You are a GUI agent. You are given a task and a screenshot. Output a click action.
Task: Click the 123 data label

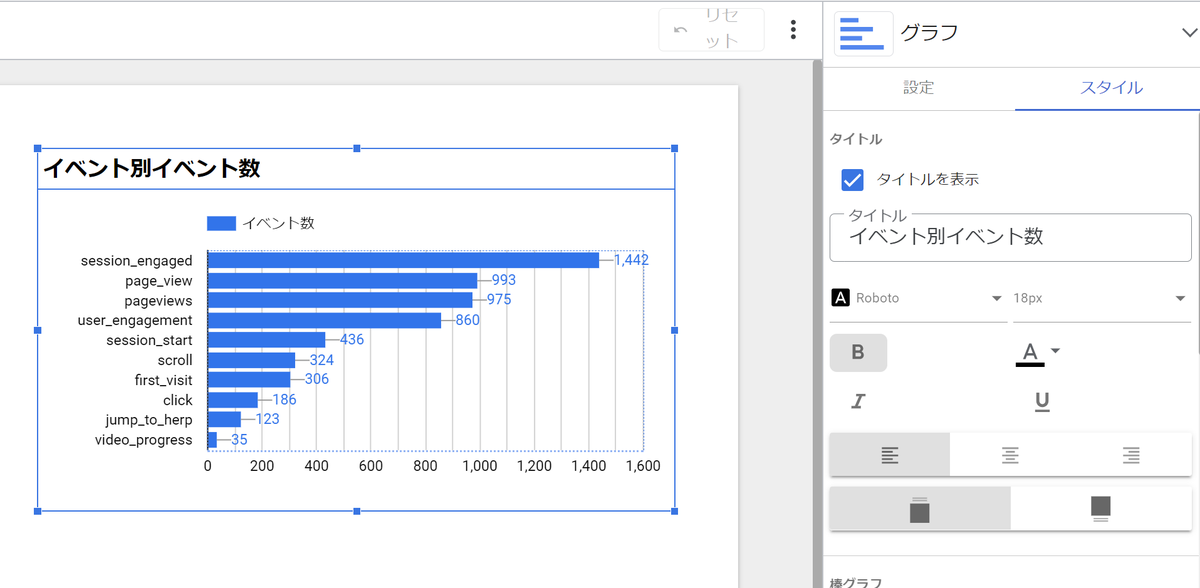click(267, 420)
